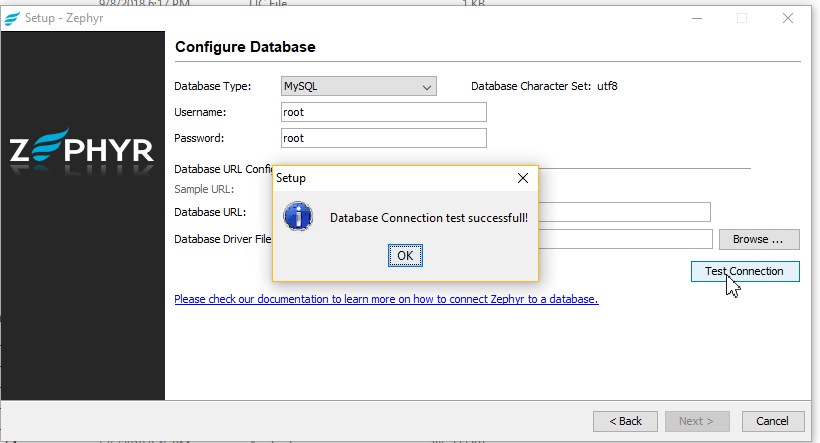Click the Database URL text field

tap(624, 212)
